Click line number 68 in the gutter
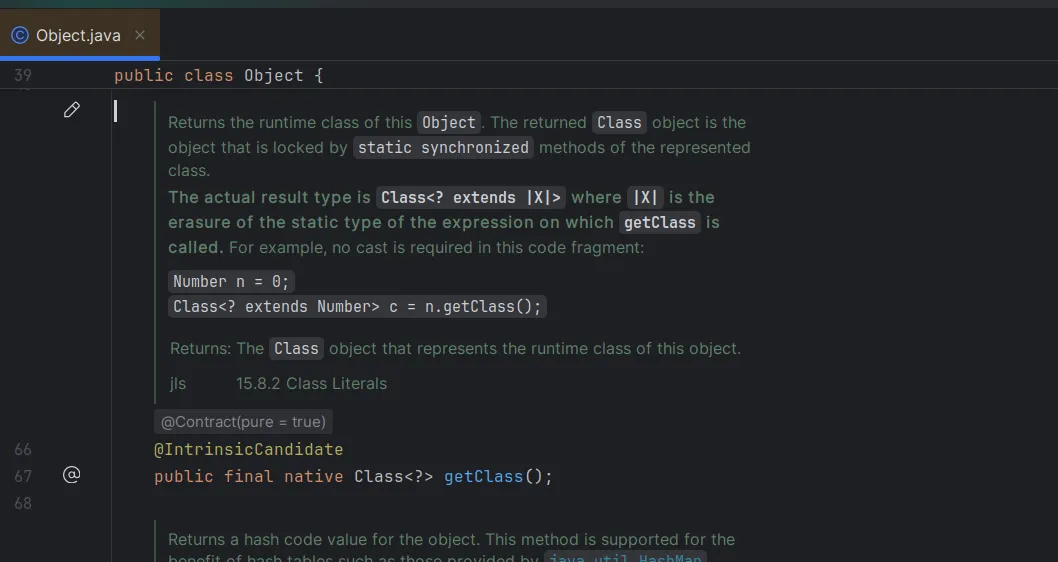The image size is (1058, 562). coord(23,503)
